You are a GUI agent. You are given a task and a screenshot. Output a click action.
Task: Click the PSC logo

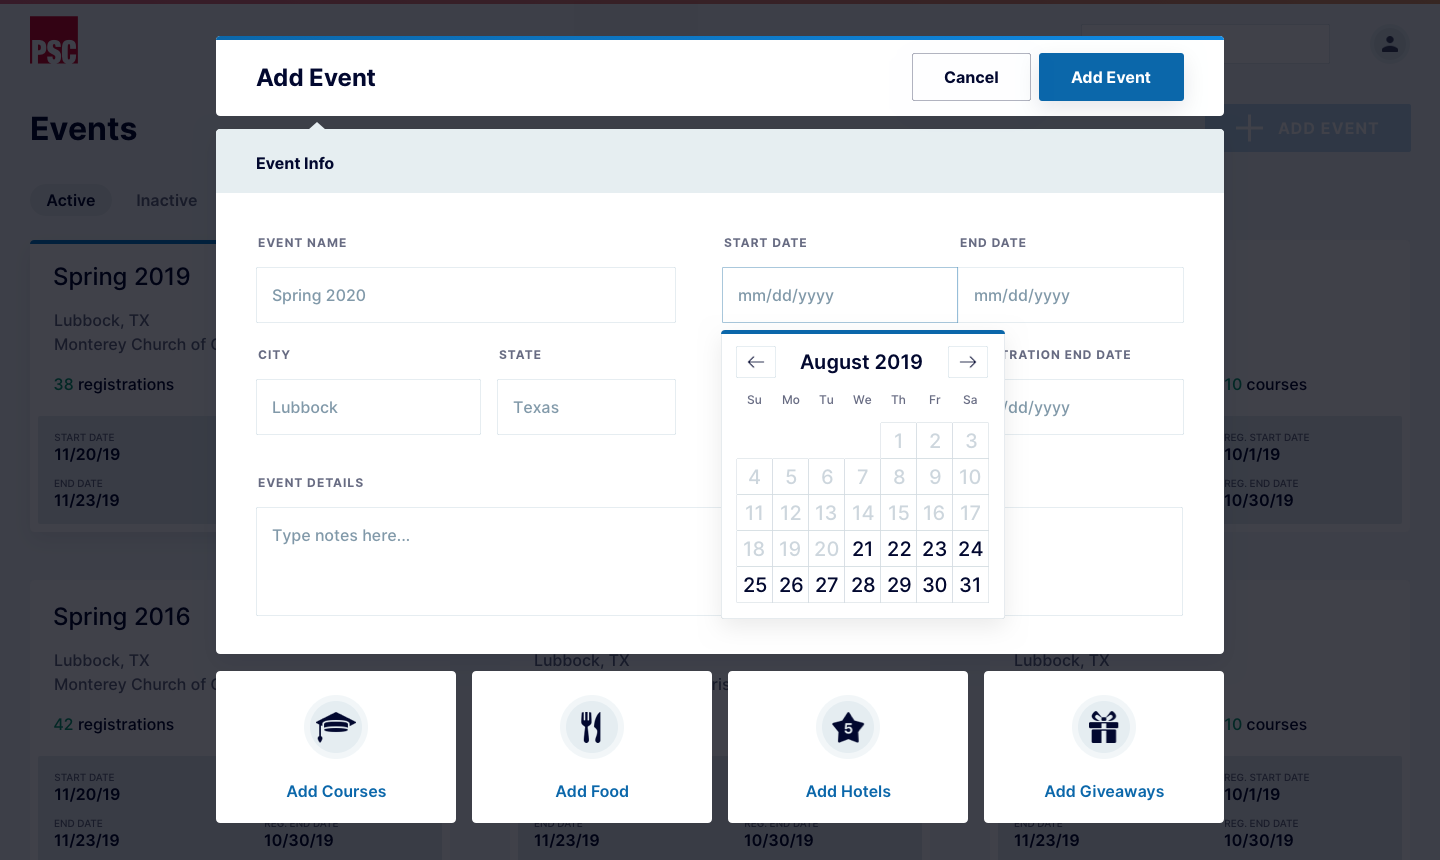[54, 41]
